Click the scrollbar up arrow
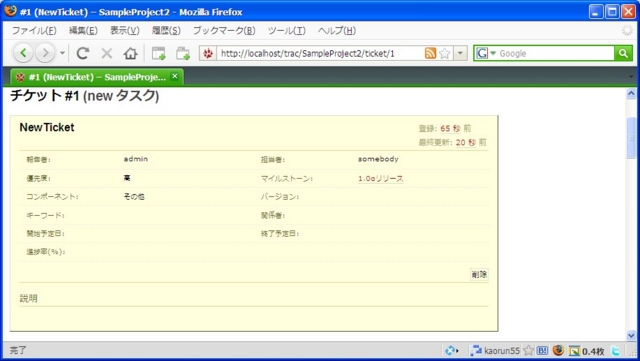This screenshot has width=640, height=361. point(631,94)
